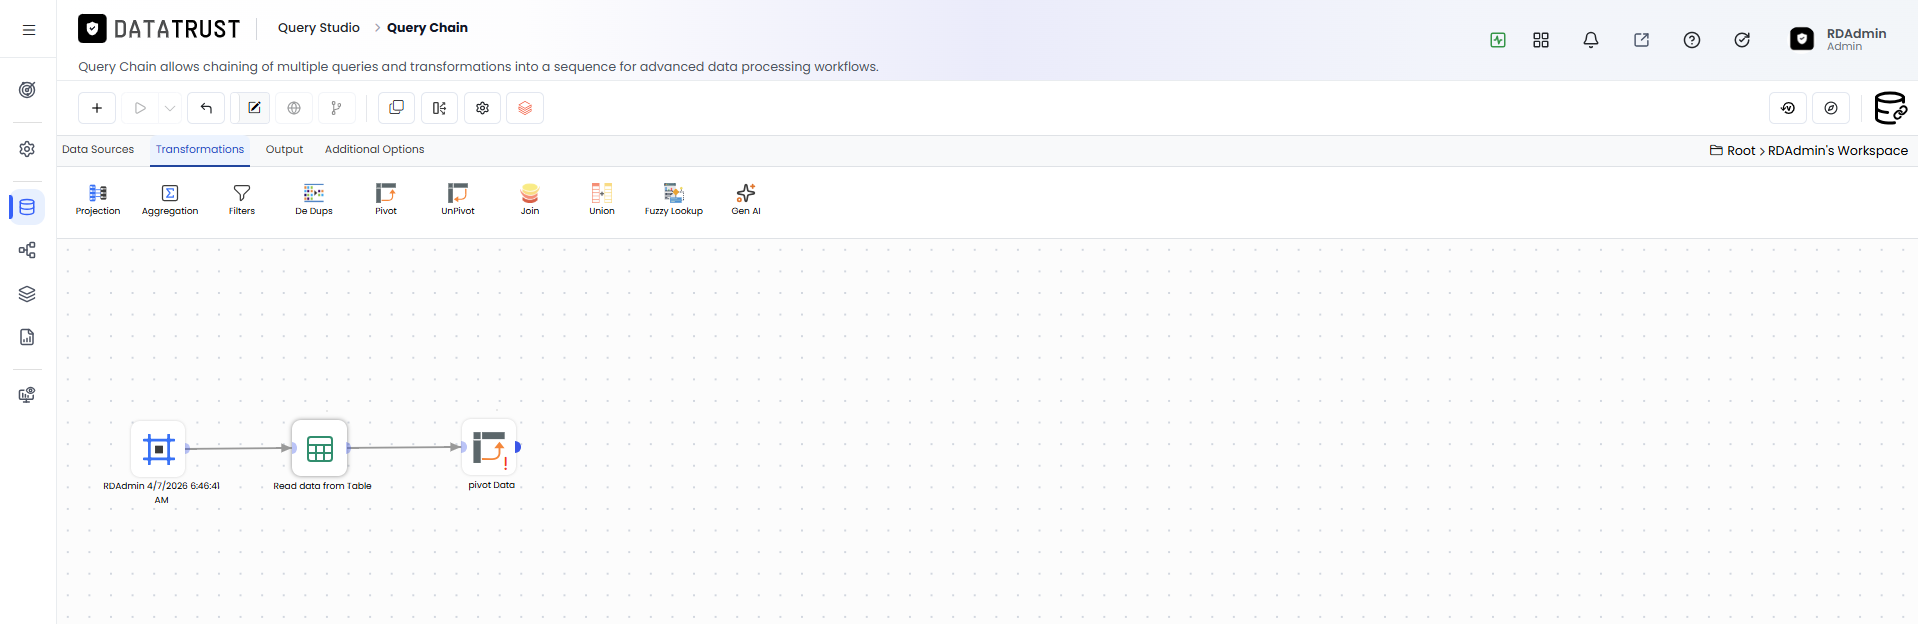
Task: Click the compass explore icon
Action: [x=1831, y=108]
